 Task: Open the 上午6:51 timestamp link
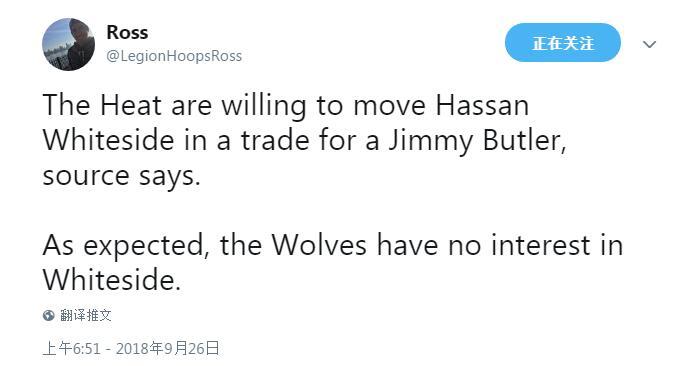72,348
